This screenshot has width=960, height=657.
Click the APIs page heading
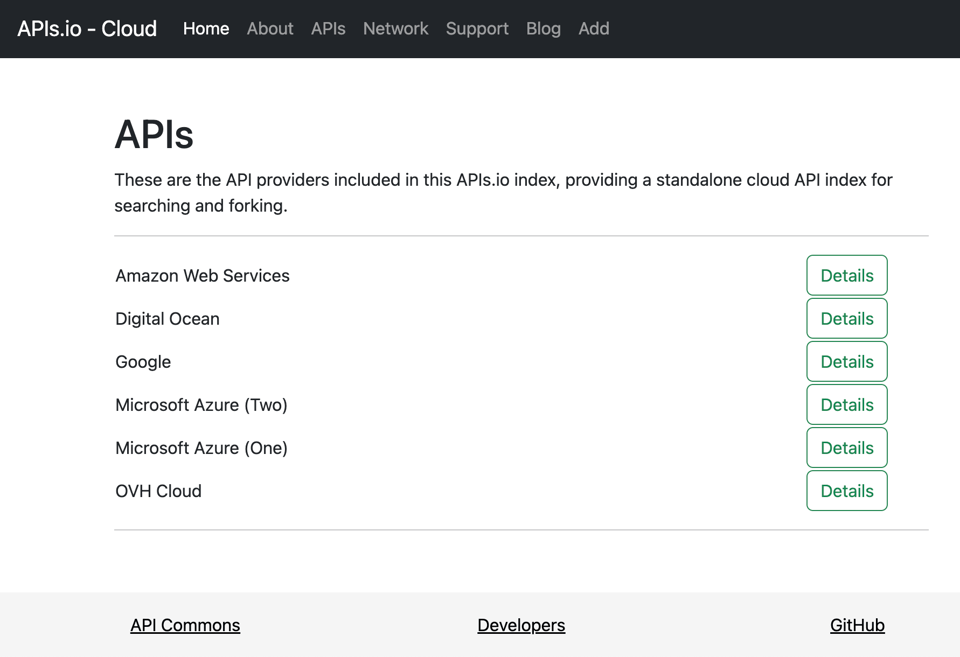(154, 134)
